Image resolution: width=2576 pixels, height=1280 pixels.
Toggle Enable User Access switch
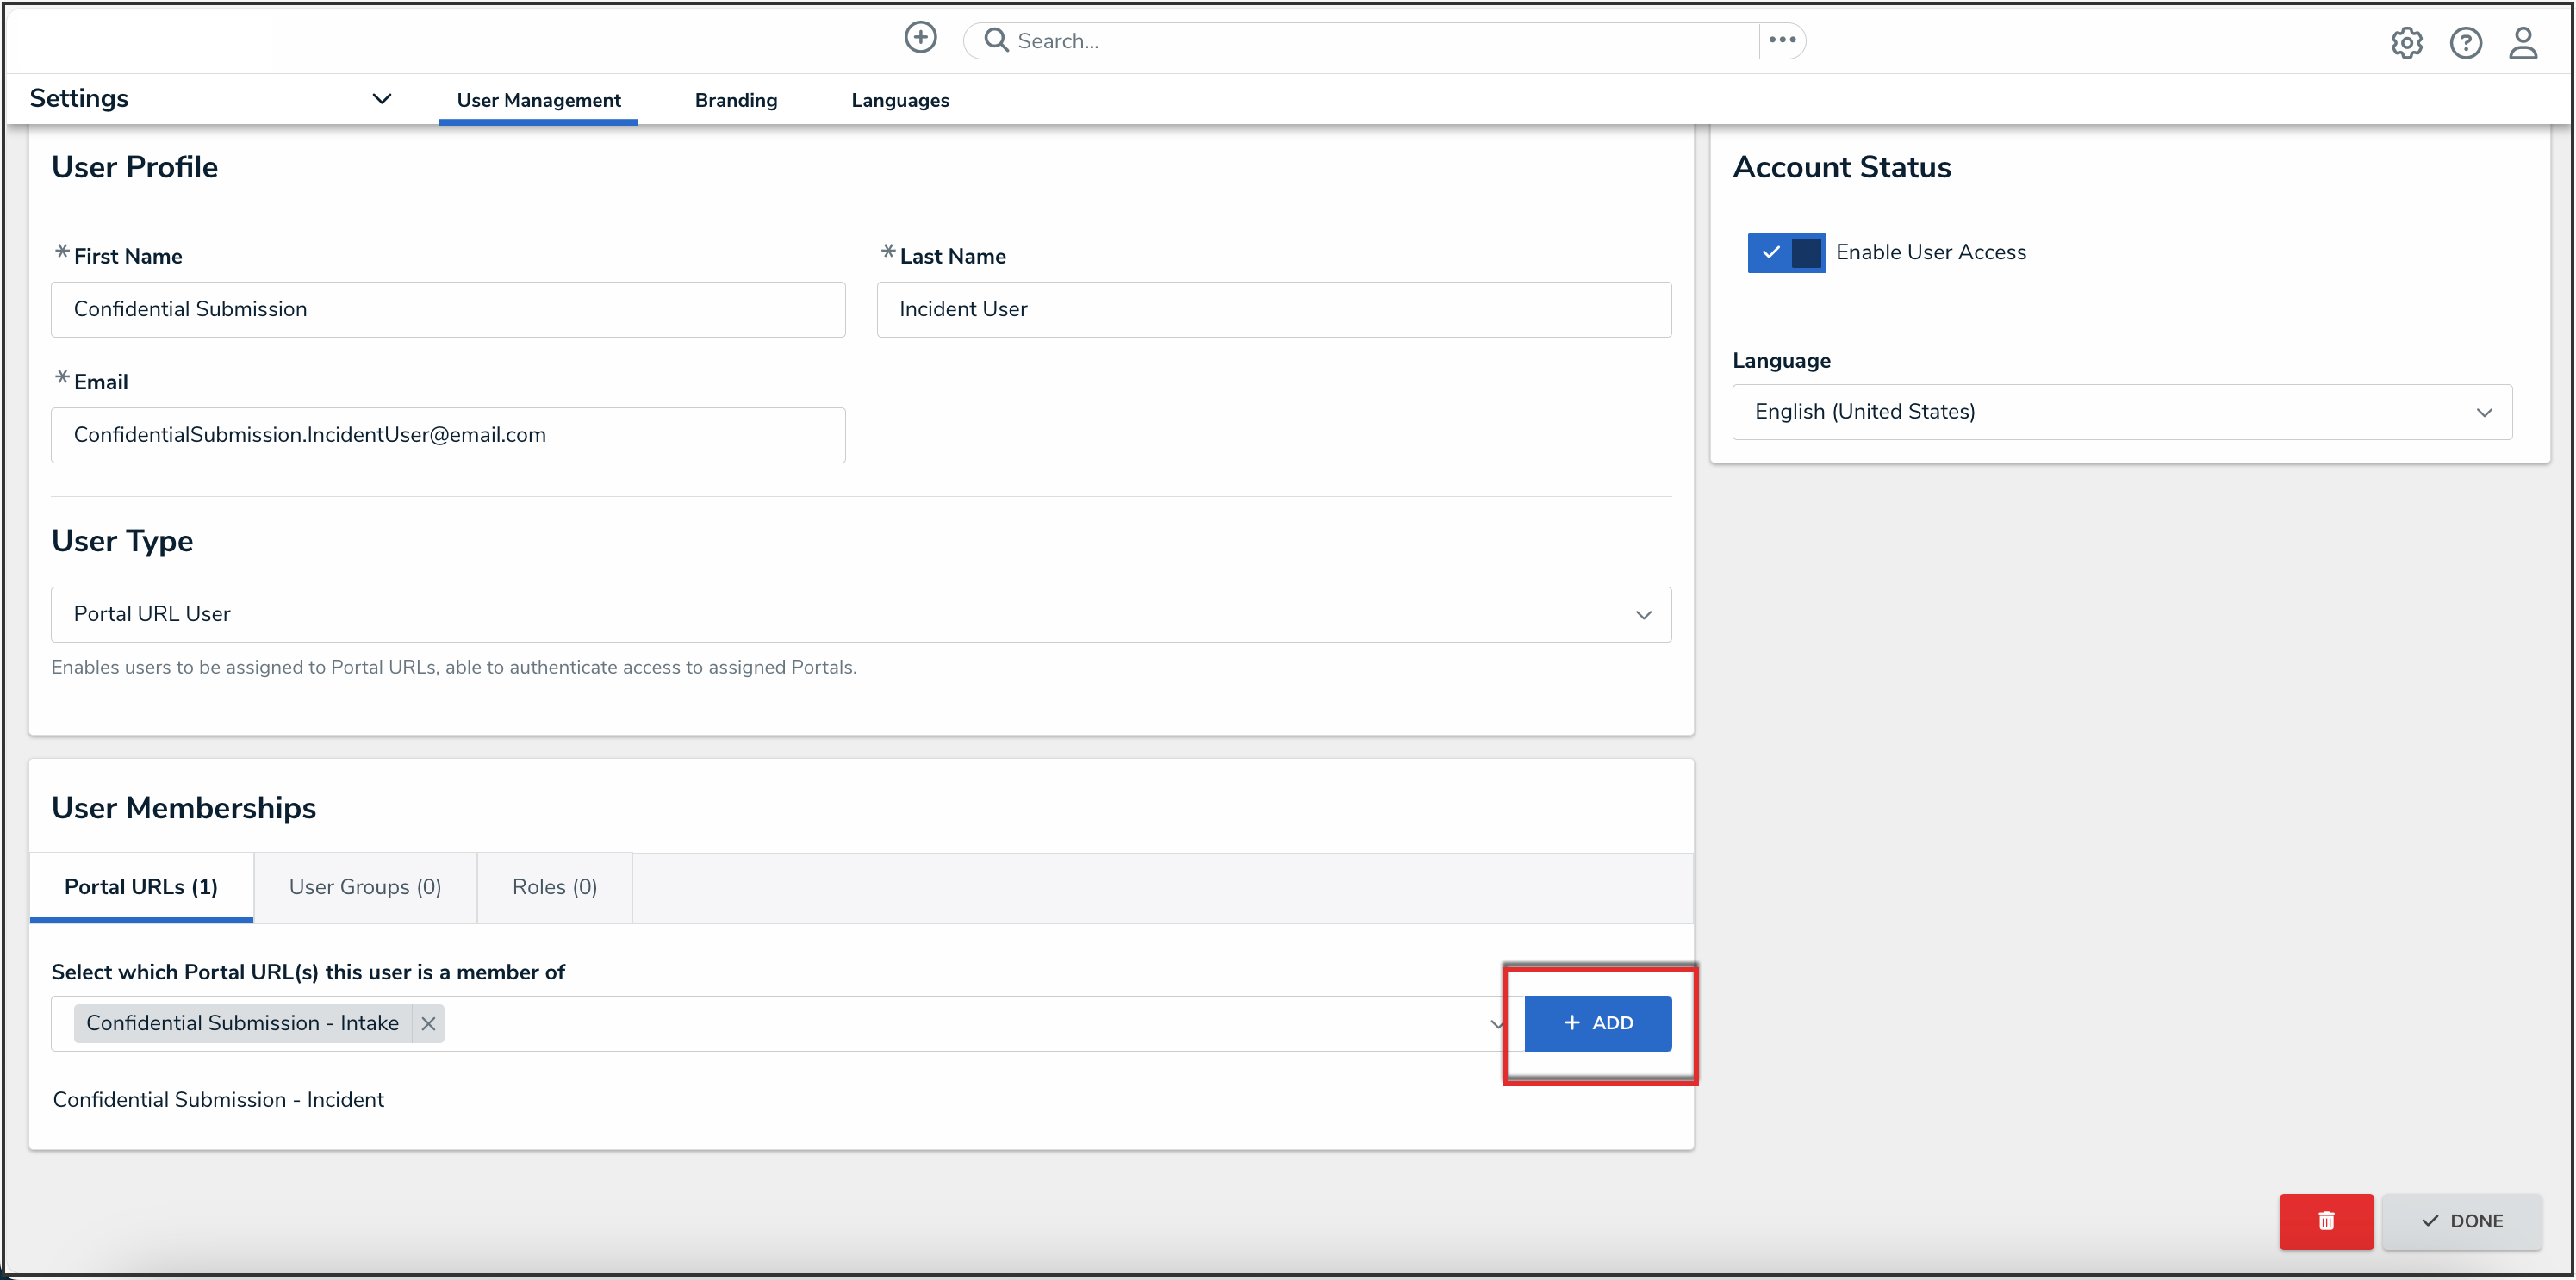[1786, 253]
